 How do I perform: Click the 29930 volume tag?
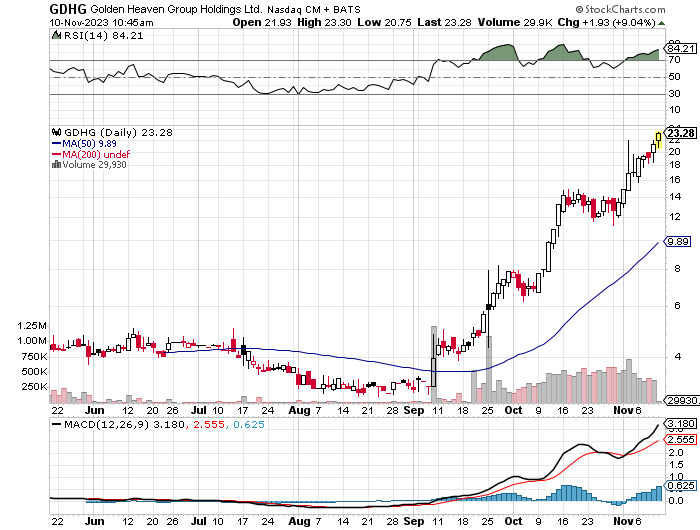pos(682,401)
